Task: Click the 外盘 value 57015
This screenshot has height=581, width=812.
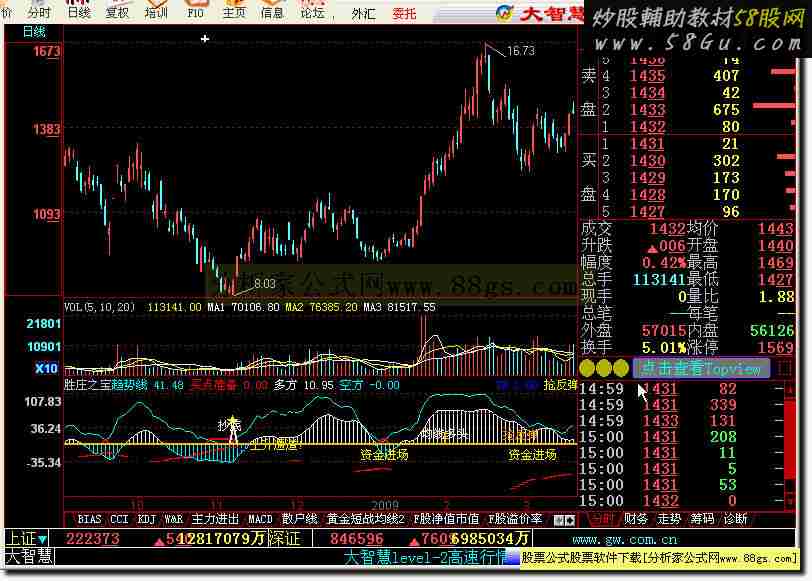Action: (x=663, y=331)
